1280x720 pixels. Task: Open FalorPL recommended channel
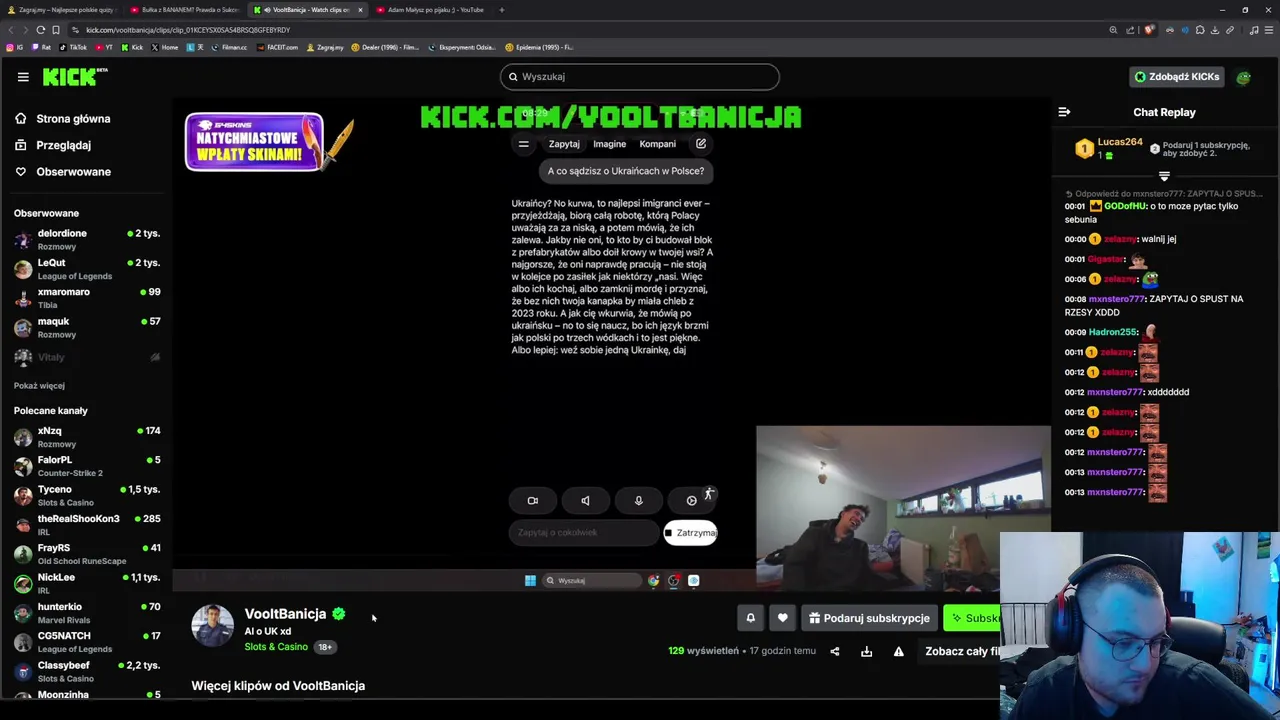(x=86, y=465)
